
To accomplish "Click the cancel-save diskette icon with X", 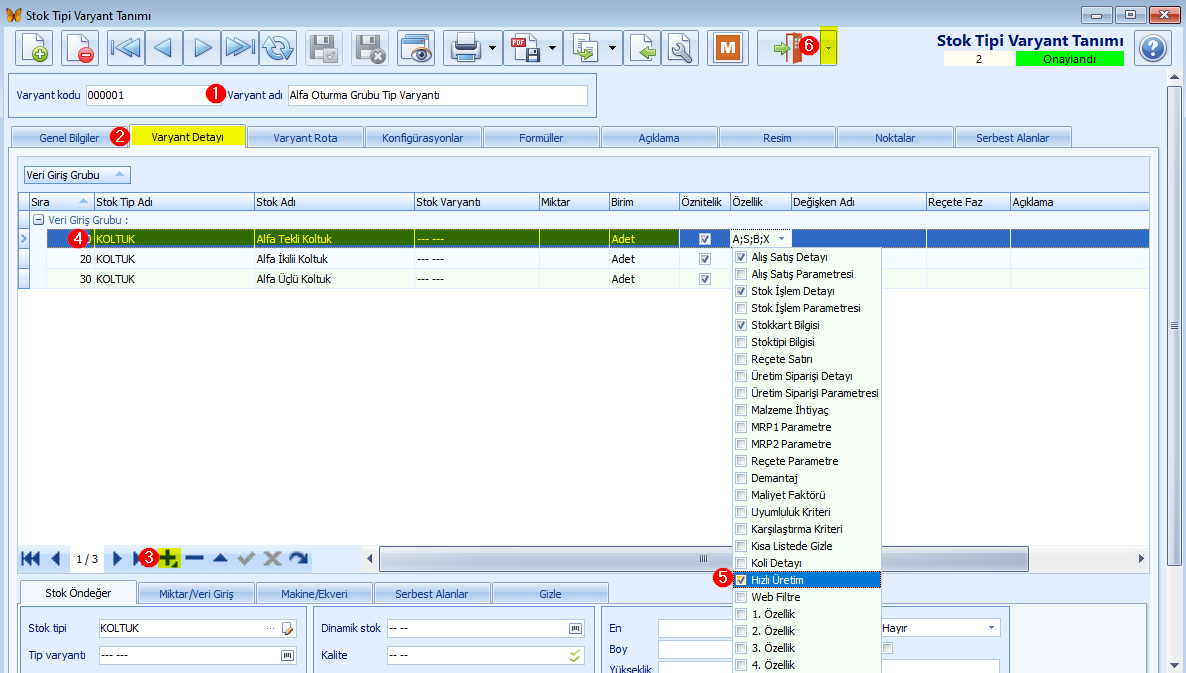I will coord(370,48).
